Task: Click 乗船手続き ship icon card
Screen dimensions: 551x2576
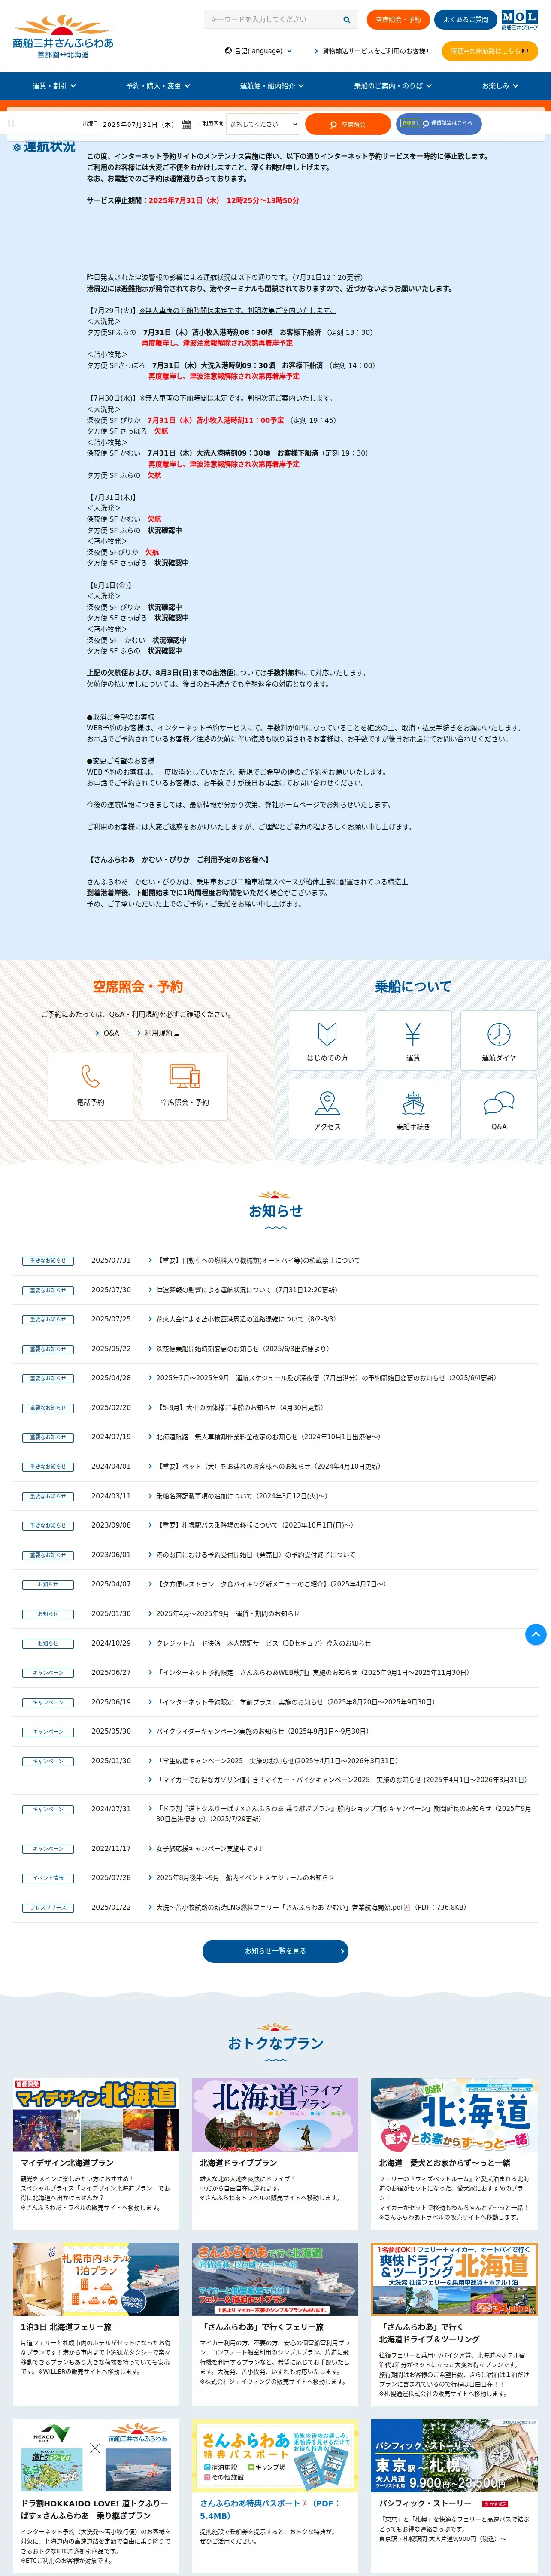Action: 413,1110
